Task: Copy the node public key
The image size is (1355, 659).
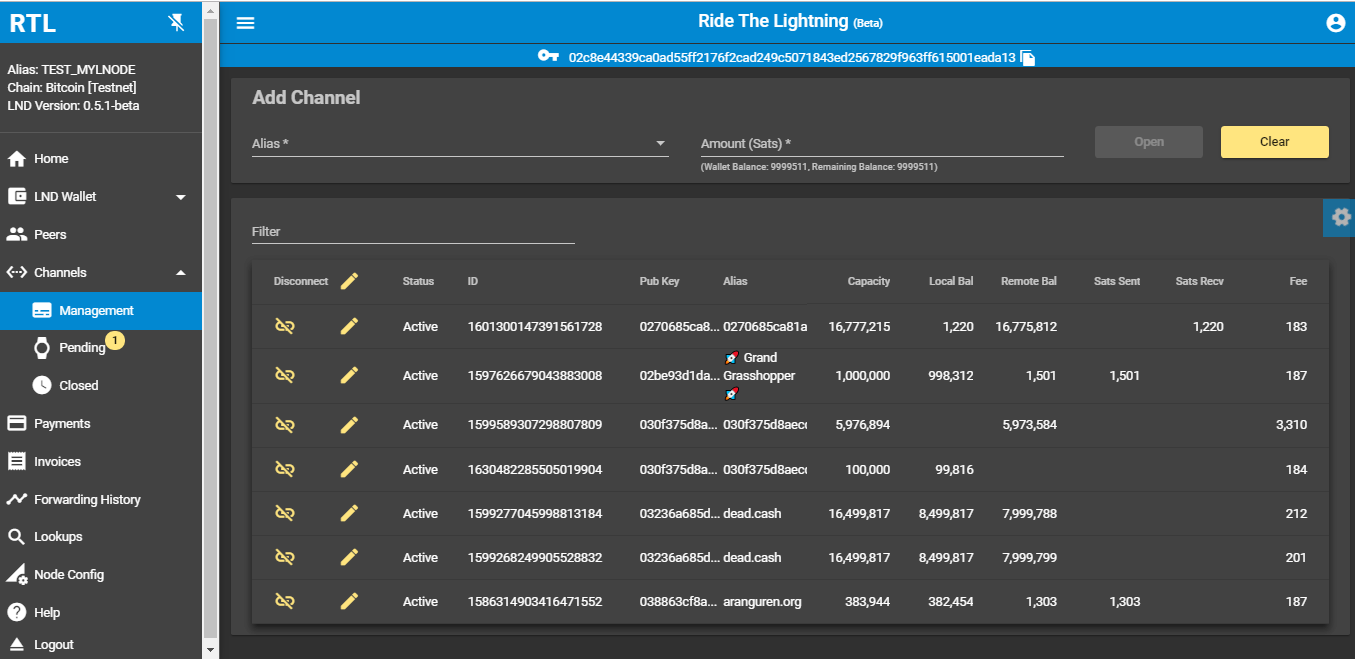Action: pyautogui.click(x=1028, y=58)
